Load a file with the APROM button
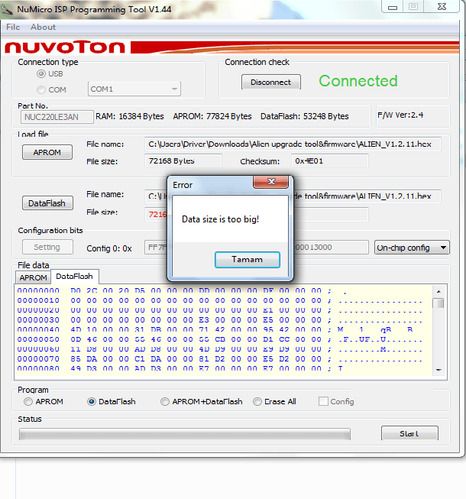 click(47, 152)
